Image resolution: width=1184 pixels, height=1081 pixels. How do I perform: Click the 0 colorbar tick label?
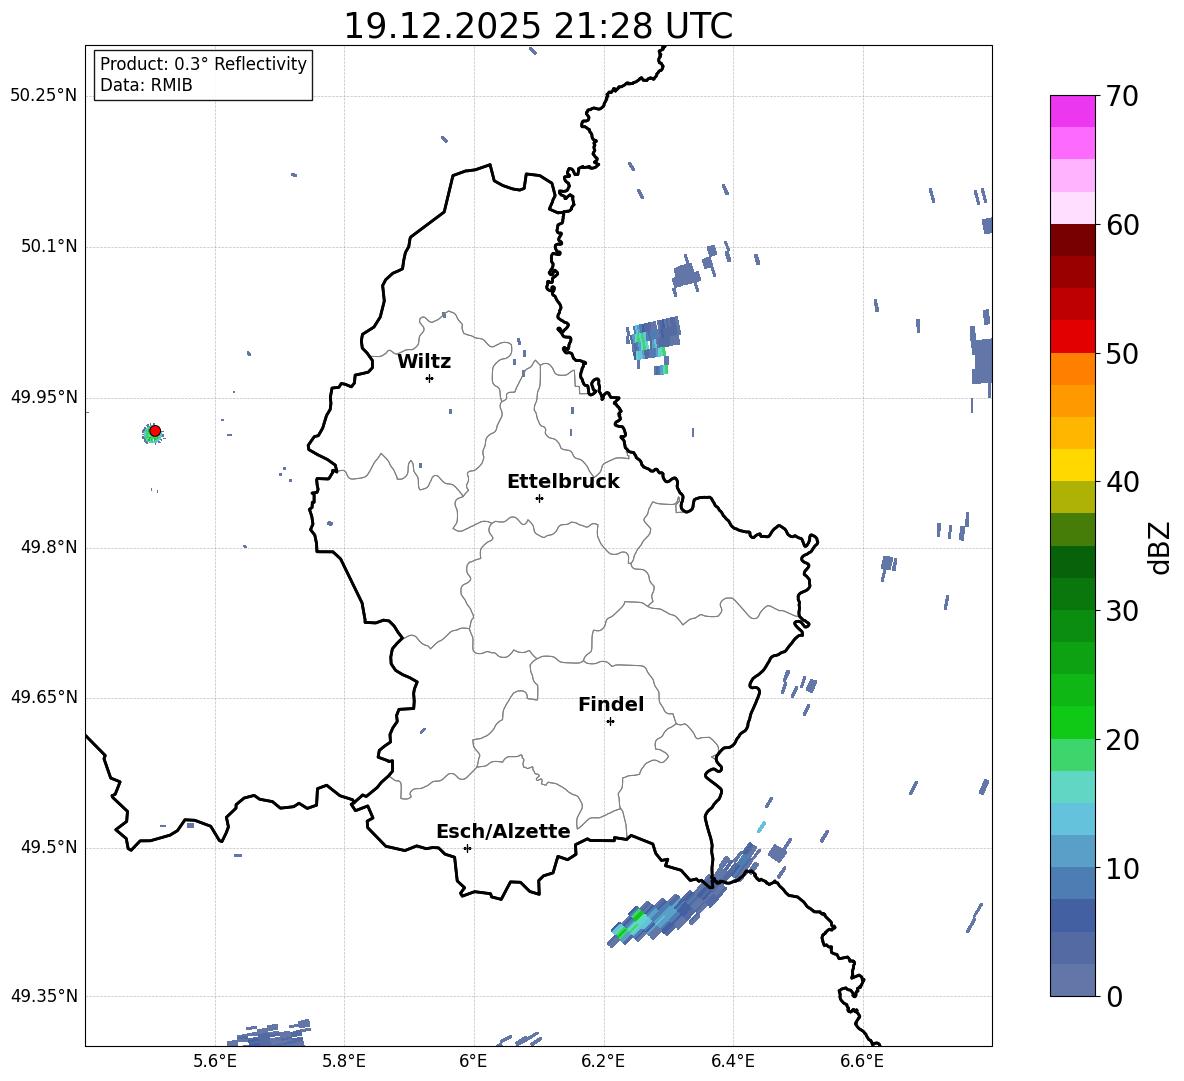point(1114,996)
